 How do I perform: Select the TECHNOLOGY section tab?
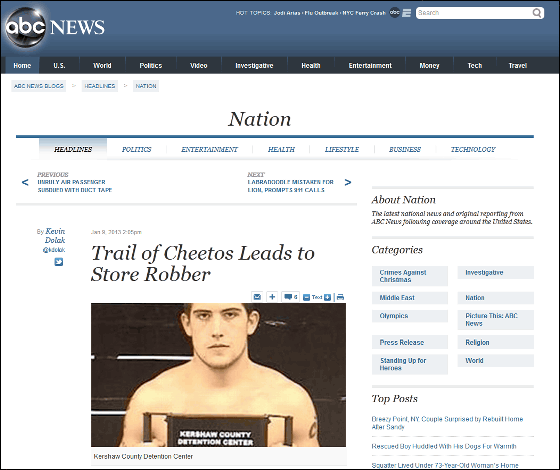[473, 150]
